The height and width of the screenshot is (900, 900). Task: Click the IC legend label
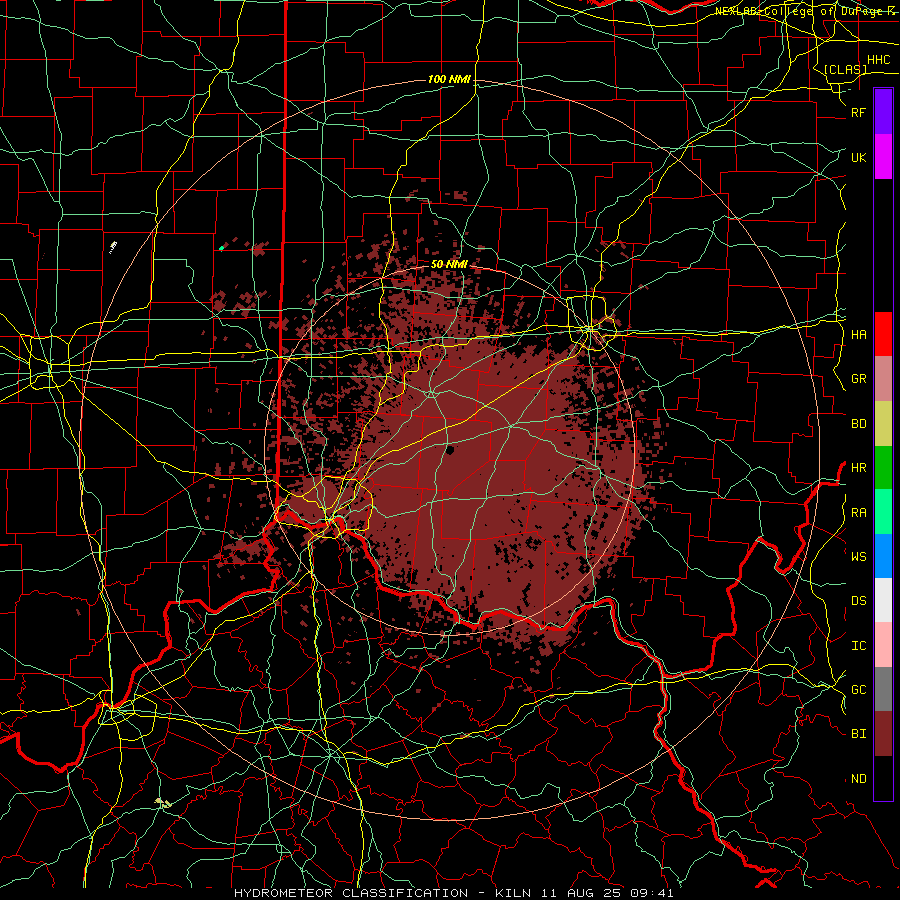(x=858, y=646)
